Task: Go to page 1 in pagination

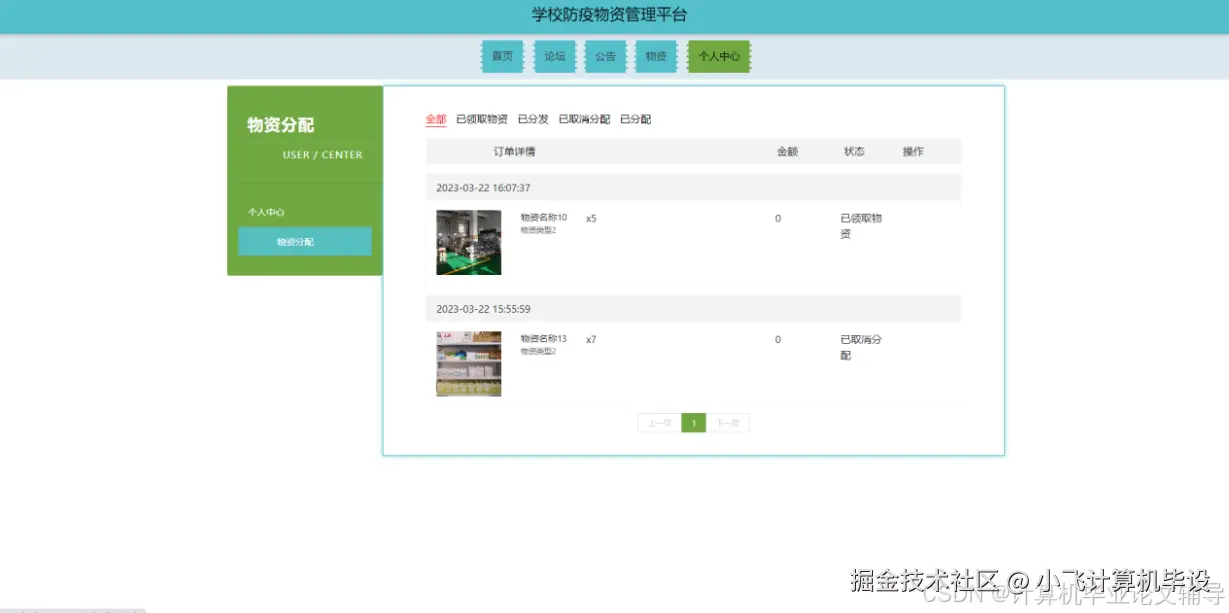Action: [x=694, y=423]
